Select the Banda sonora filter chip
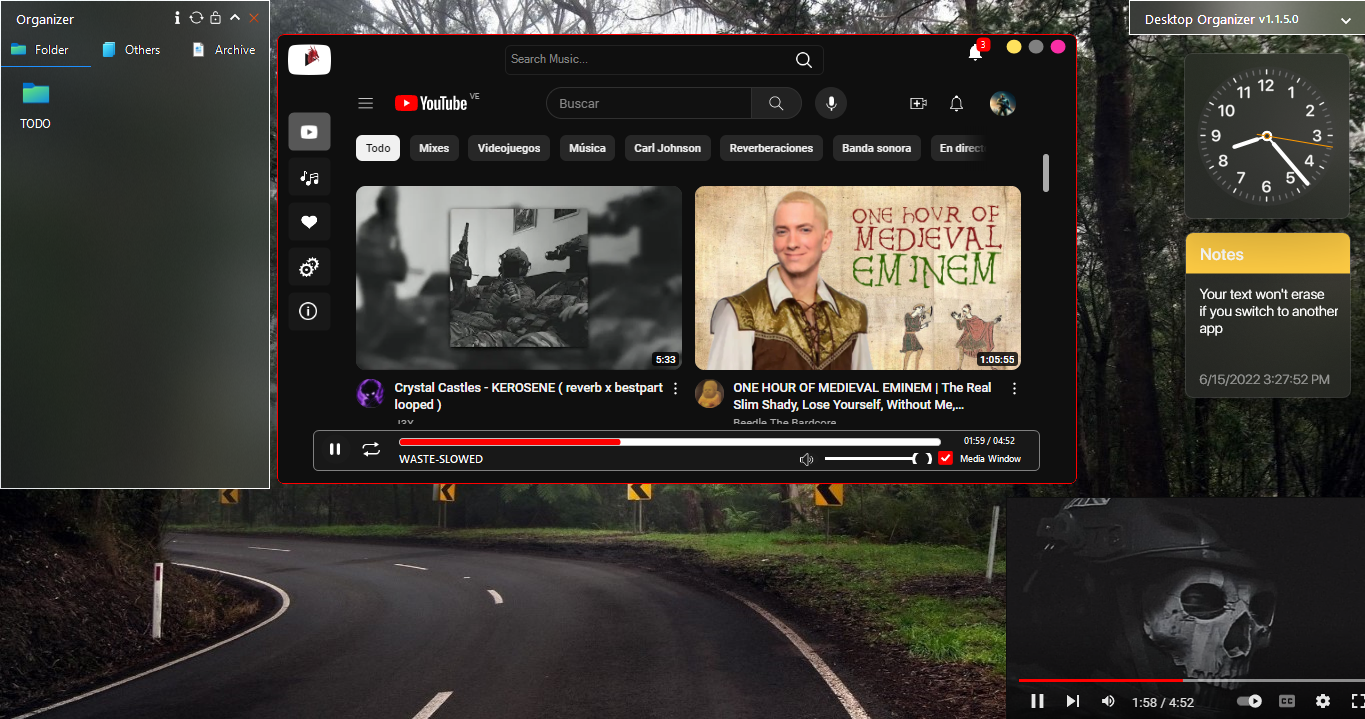The width and height of the screenshot is (1365, 719). pyautogui.click(x=877, y=148)
